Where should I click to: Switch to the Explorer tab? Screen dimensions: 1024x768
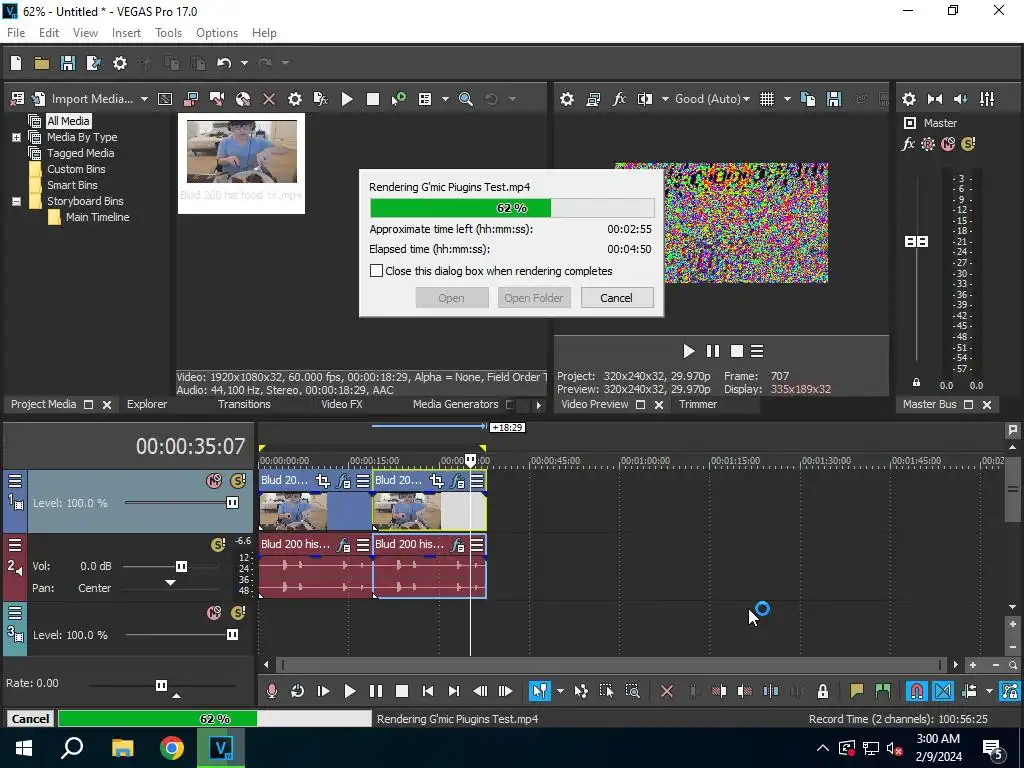click(147, 404)
